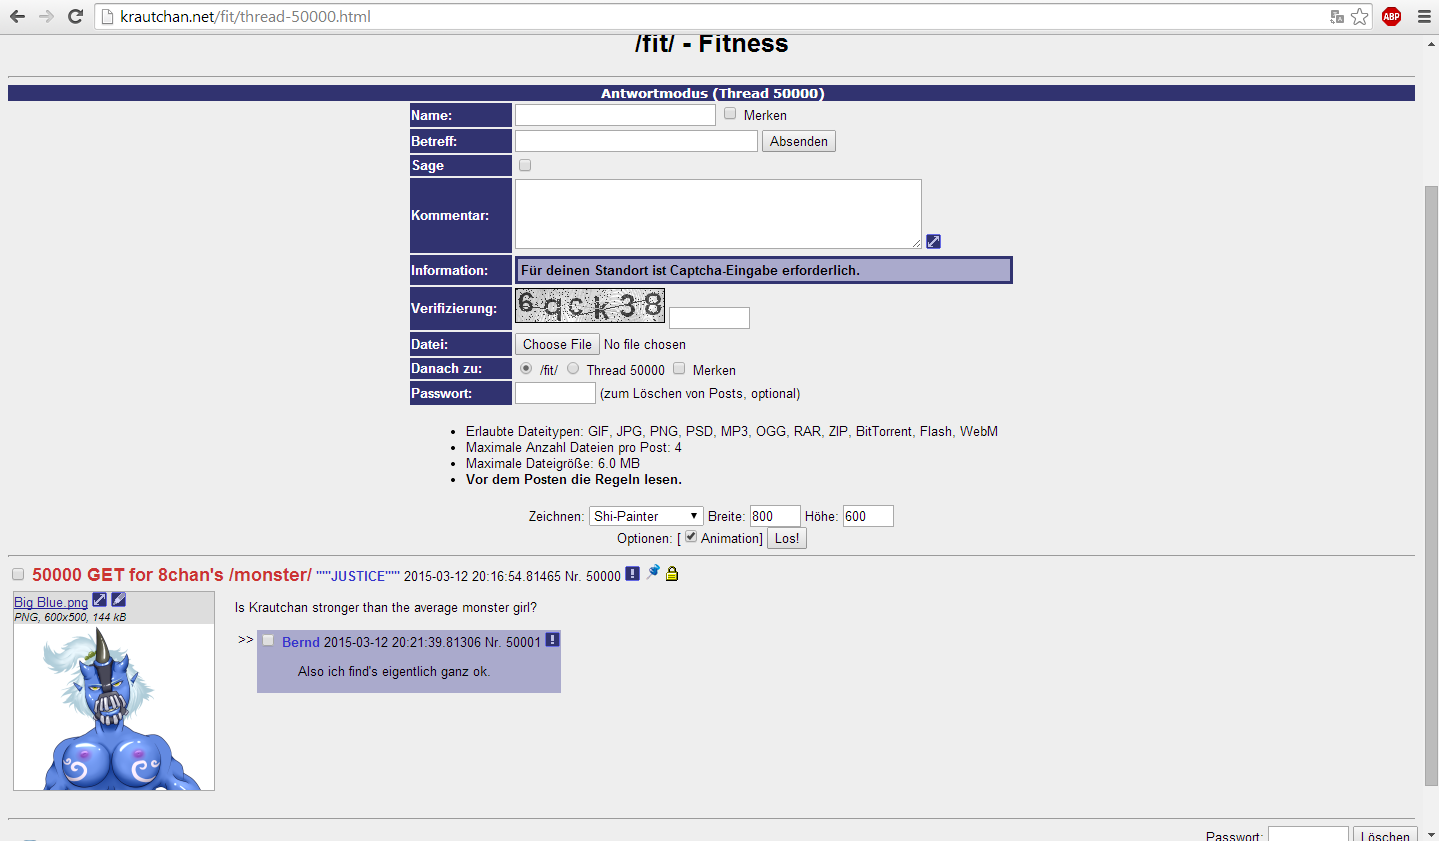The width and height of the screenshot is (1439, 841).
Task: Click the 'No file chosen' text
Action: (x=645, y=344)
